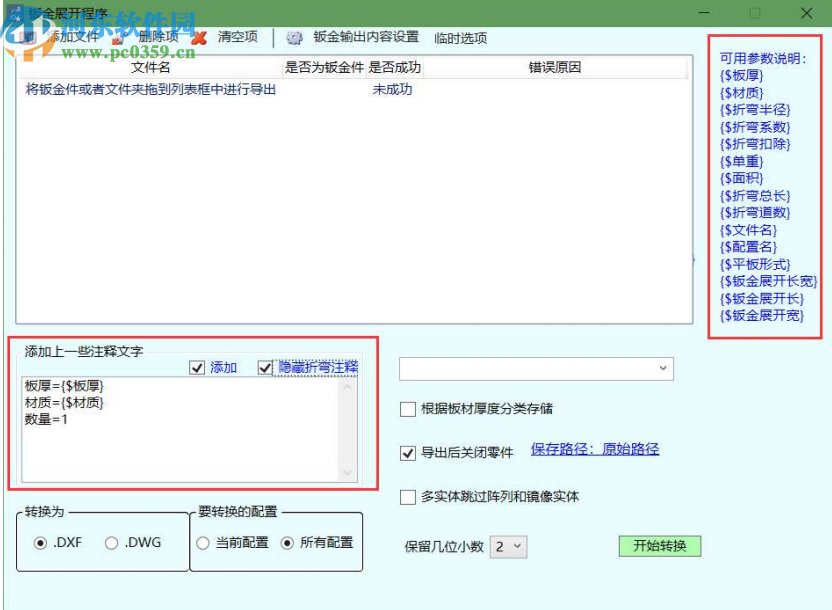The width and height of the screenshot is (832, 610).
Task: Open the empty combo box above 根据板材厚度
Action: (536, 369)
